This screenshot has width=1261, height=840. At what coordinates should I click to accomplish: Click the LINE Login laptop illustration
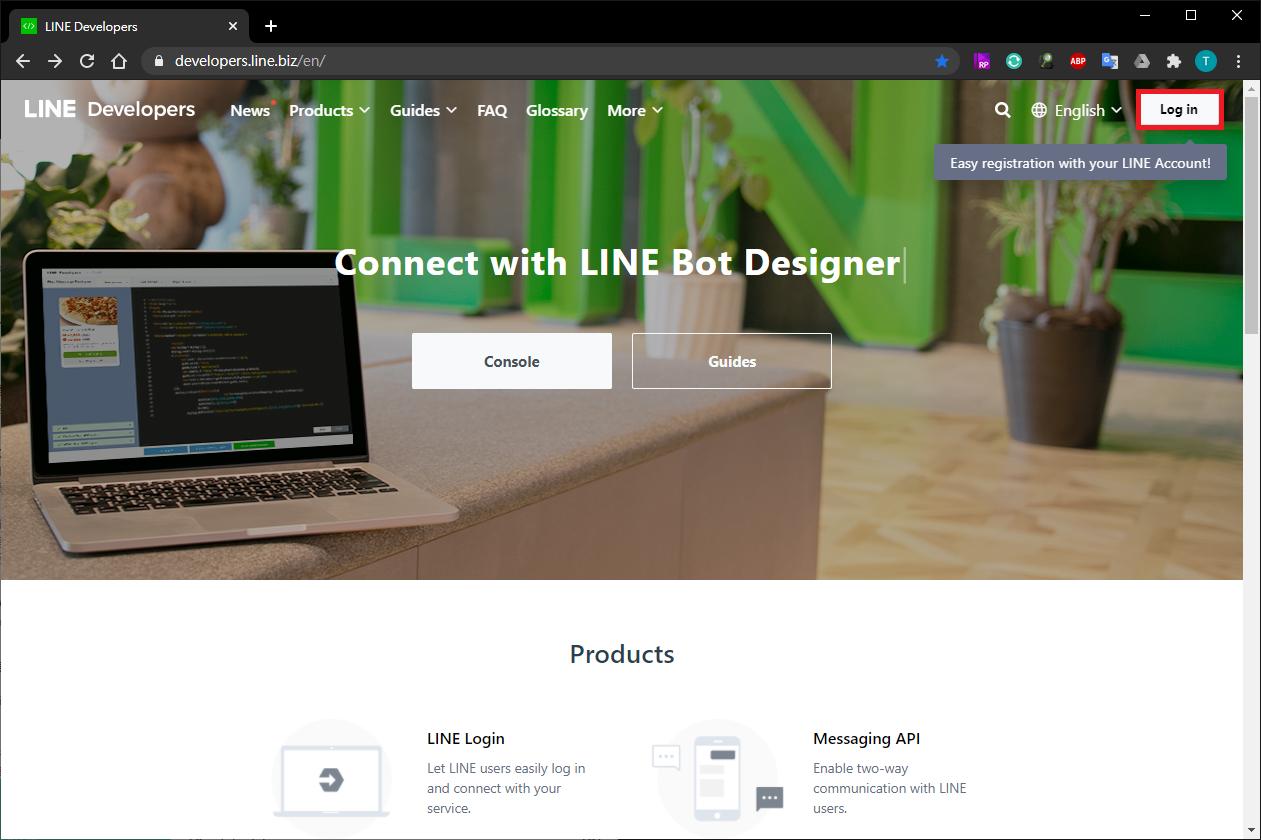click(331, 778)
